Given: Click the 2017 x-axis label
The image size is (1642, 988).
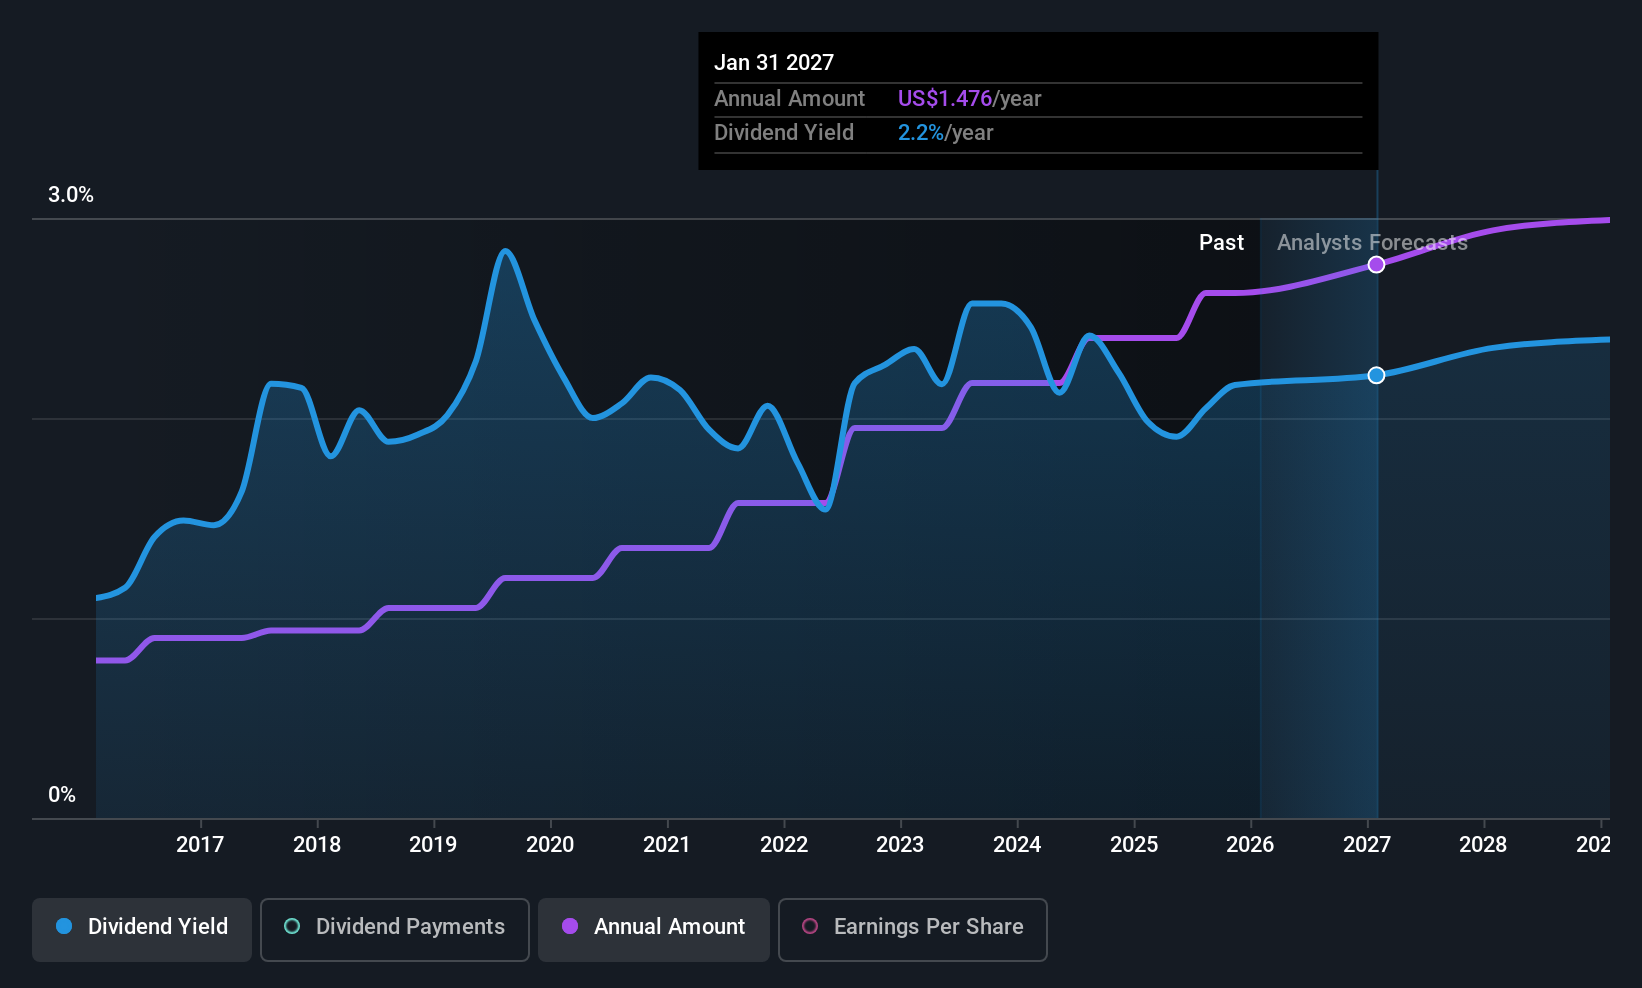Looking at the screenshot, I should 200,844.
